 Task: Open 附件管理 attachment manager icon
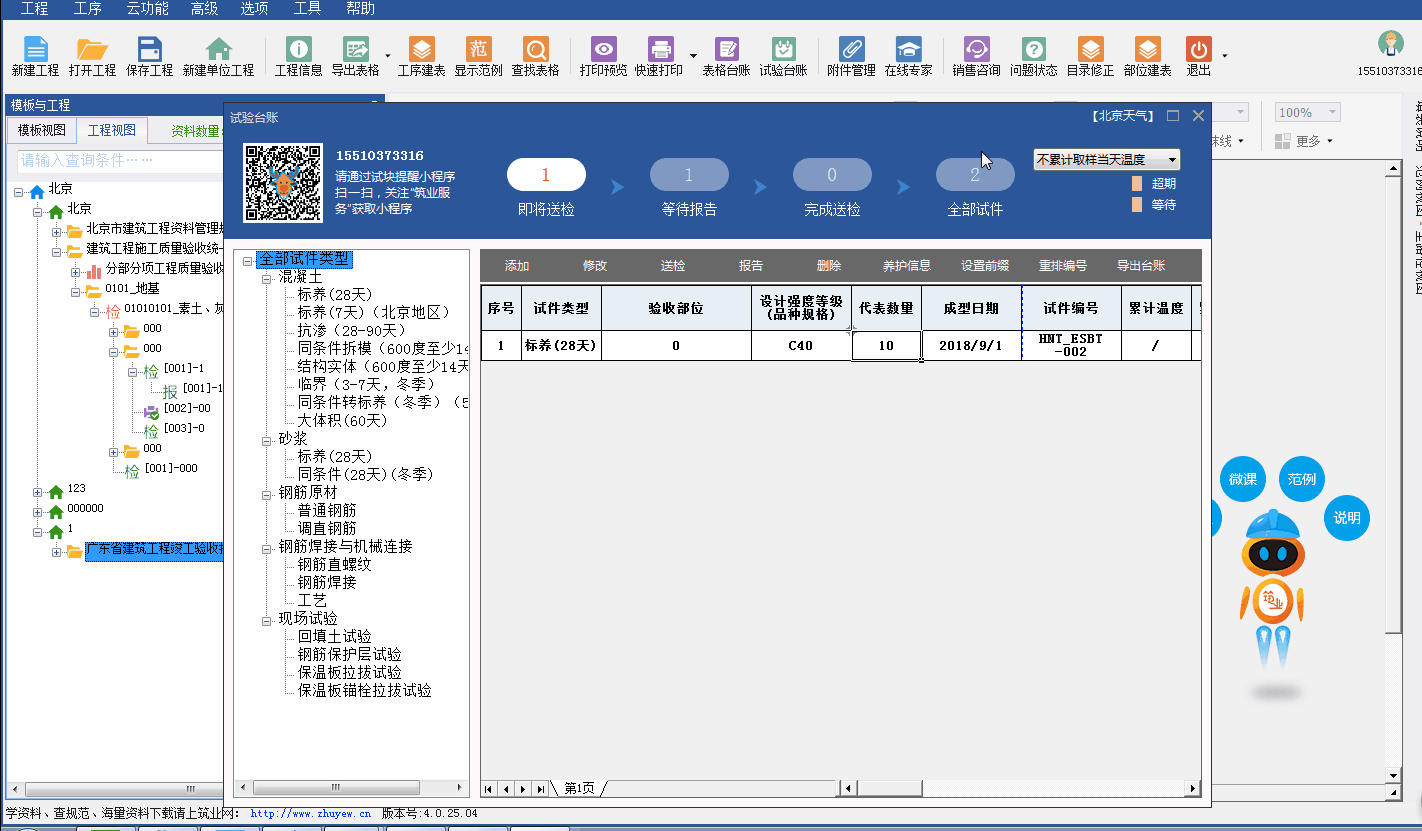click(x=851, y=50)
